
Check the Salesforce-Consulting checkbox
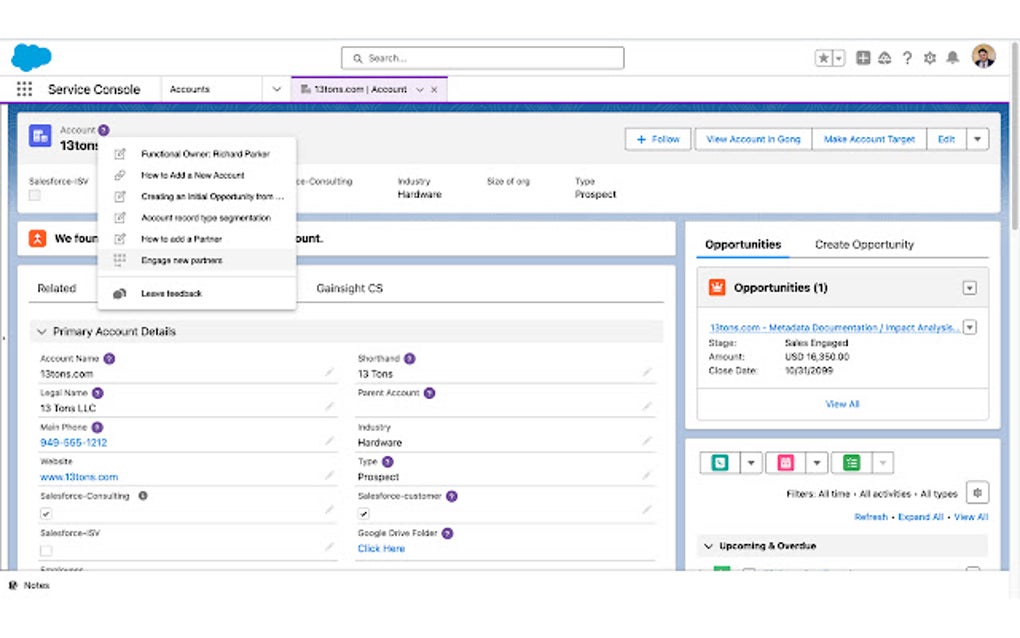point(44,512)
